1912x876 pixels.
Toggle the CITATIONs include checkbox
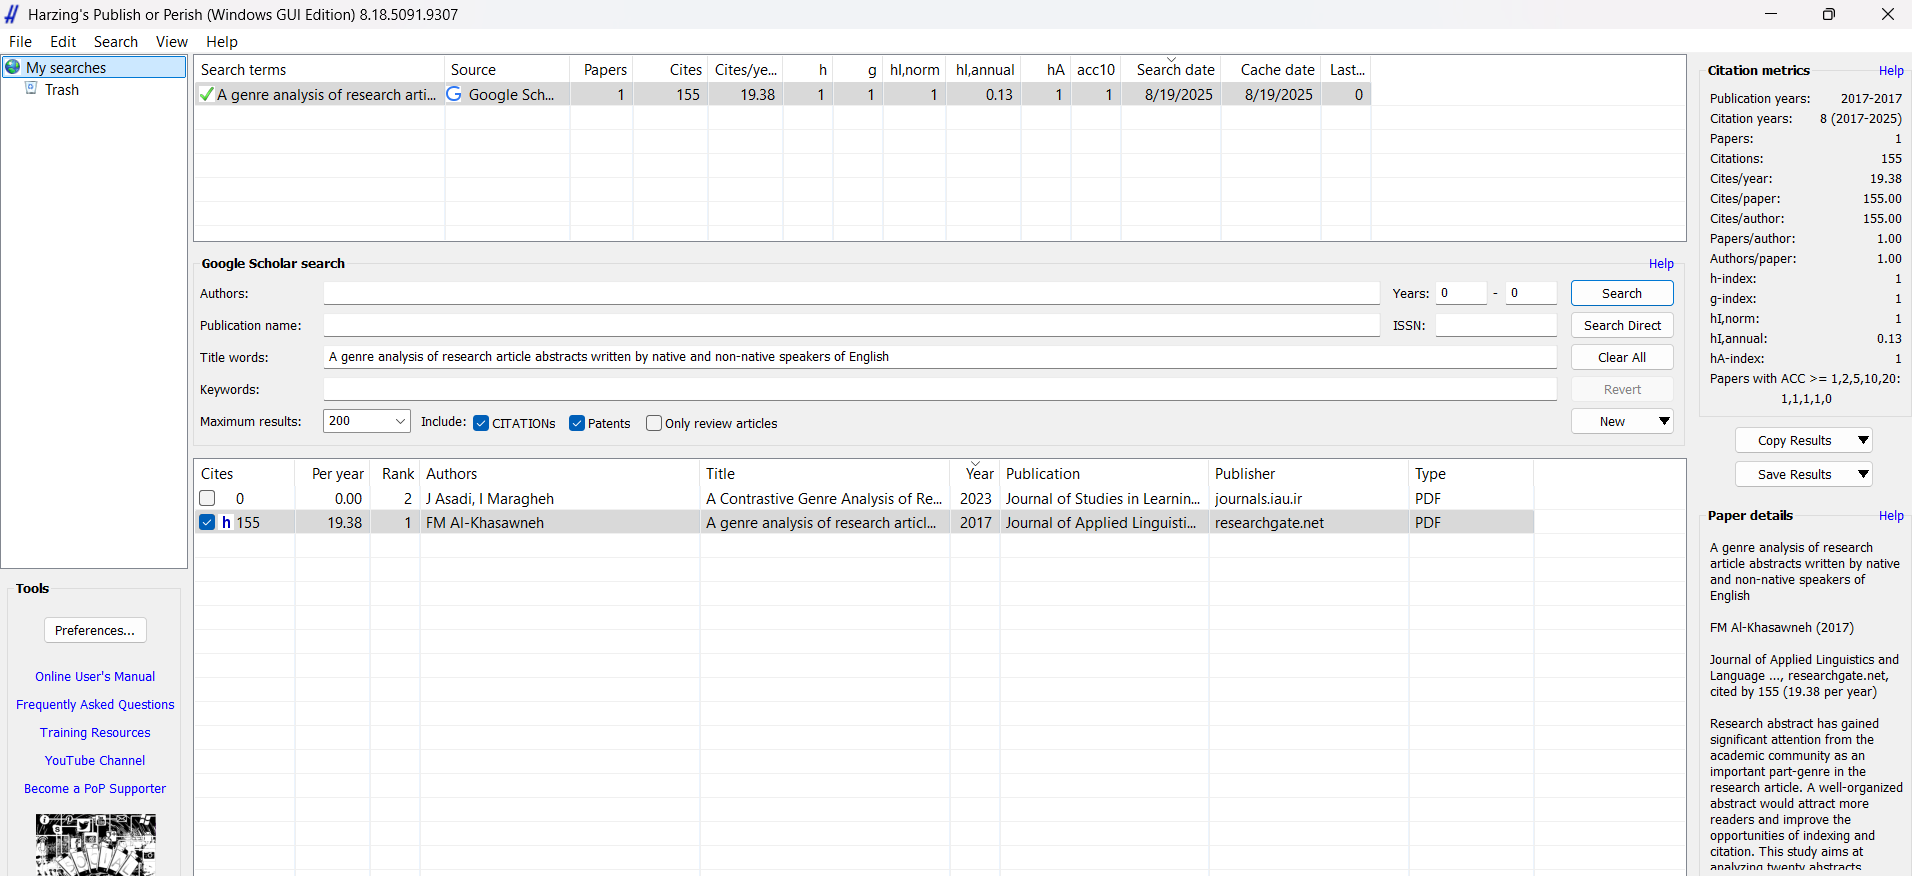click(x=481, y=423)
